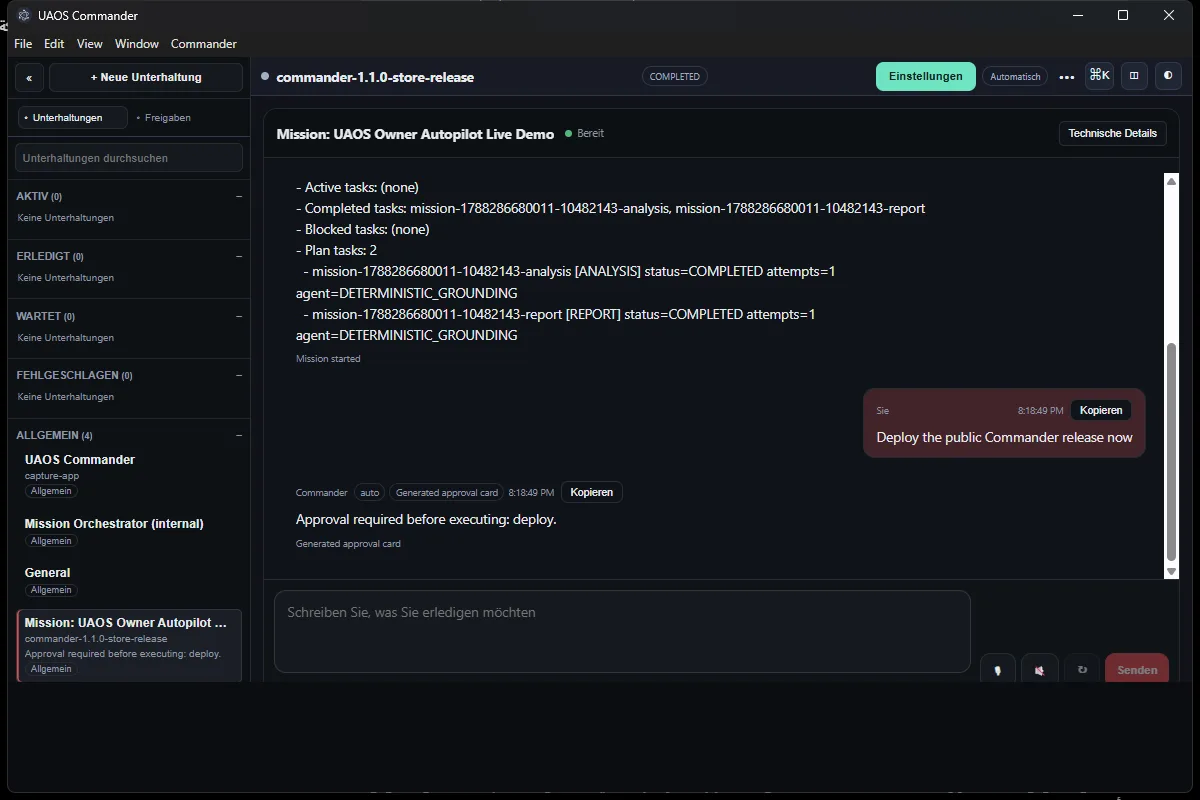Copy the user message with Kopieren
This screenshot has height=800, width=1200.
1101,410
